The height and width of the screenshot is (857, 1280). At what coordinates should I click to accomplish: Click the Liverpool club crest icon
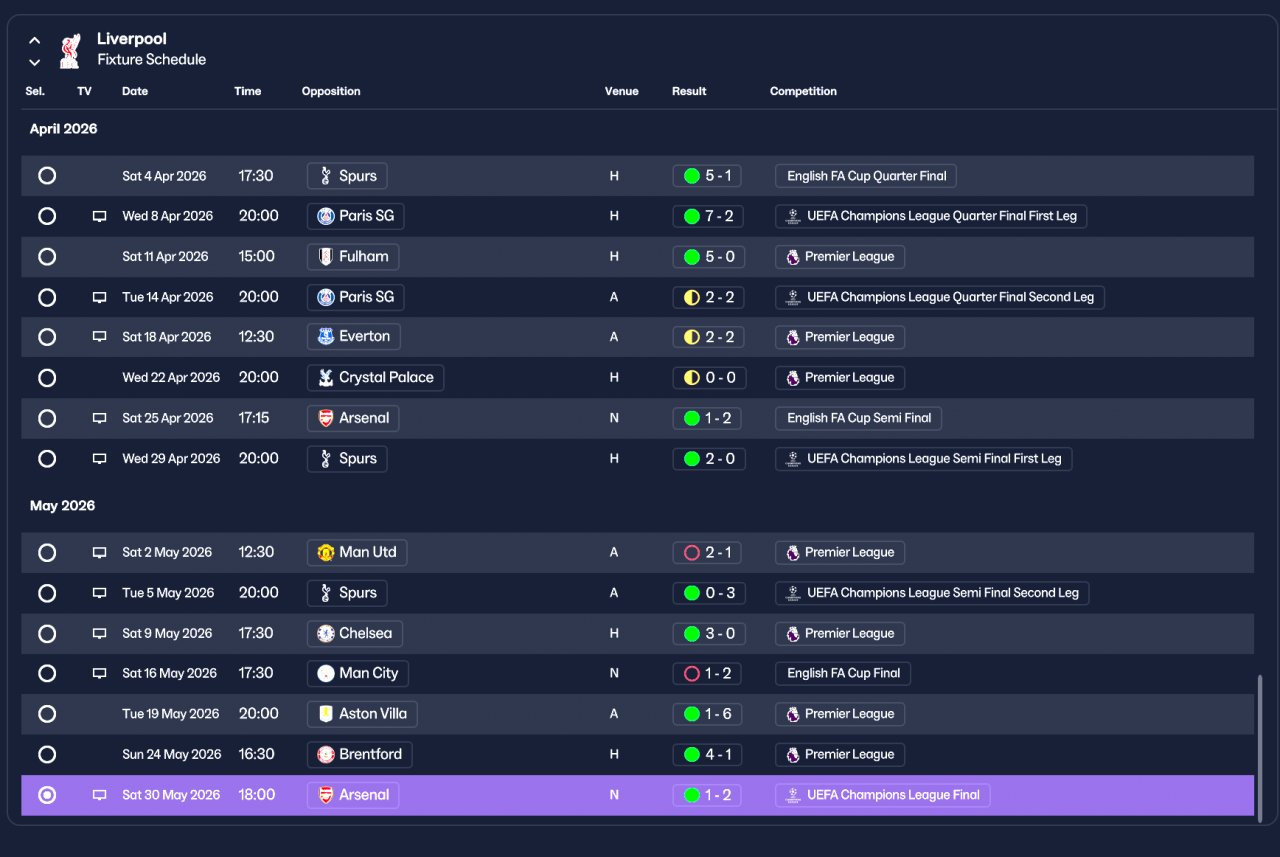(69, 50)
